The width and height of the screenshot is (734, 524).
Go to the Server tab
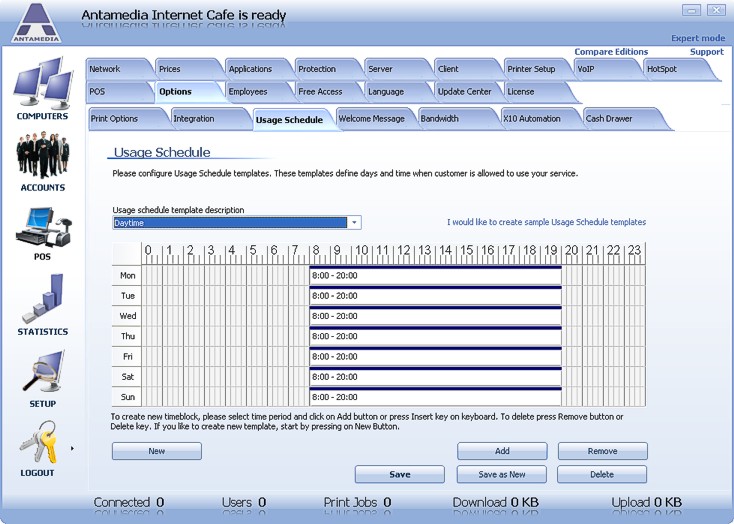[397, 69]
